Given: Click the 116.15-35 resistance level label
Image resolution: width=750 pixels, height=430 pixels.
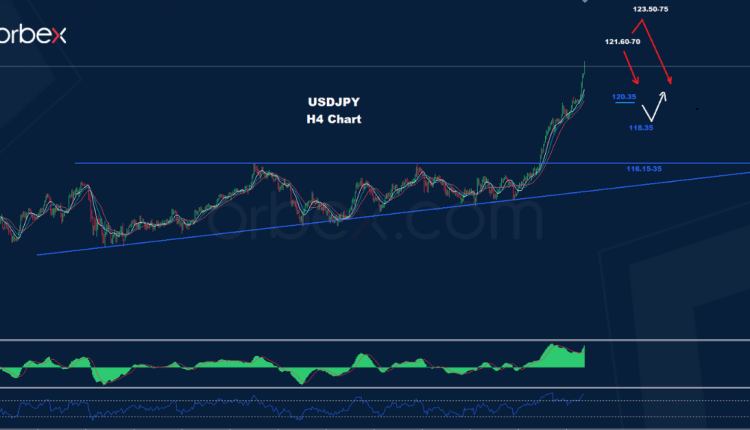Looking at the screenshot, I should [644, 169].
